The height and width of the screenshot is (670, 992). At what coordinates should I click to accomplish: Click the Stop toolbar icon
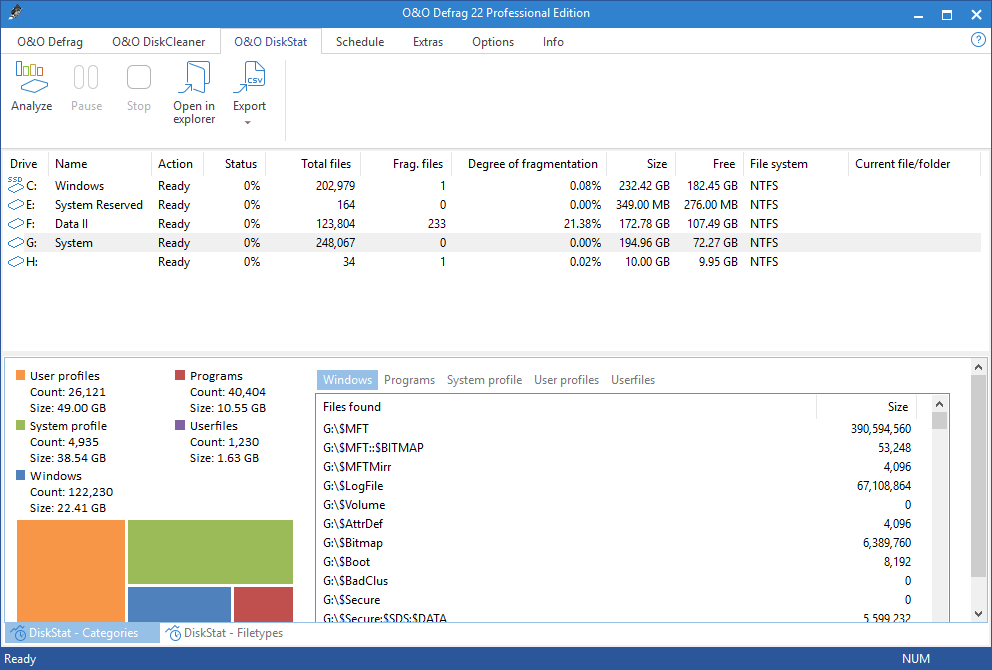click(x=139, y=77)
